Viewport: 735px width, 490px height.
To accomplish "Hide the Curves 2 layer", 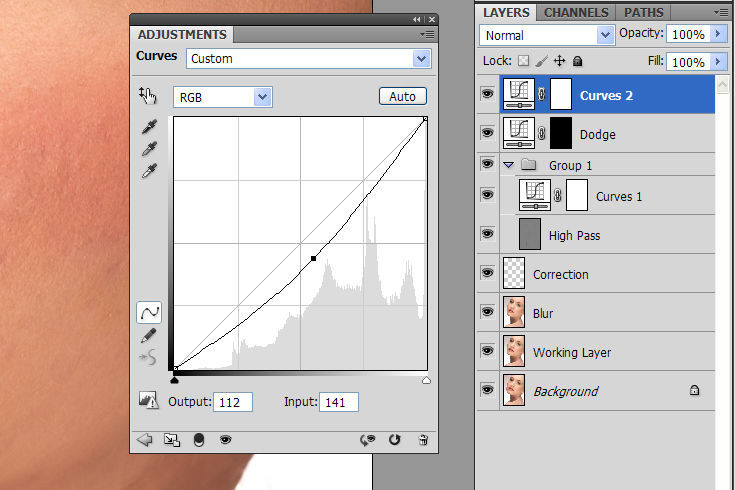I will click(x=488, y=94).
